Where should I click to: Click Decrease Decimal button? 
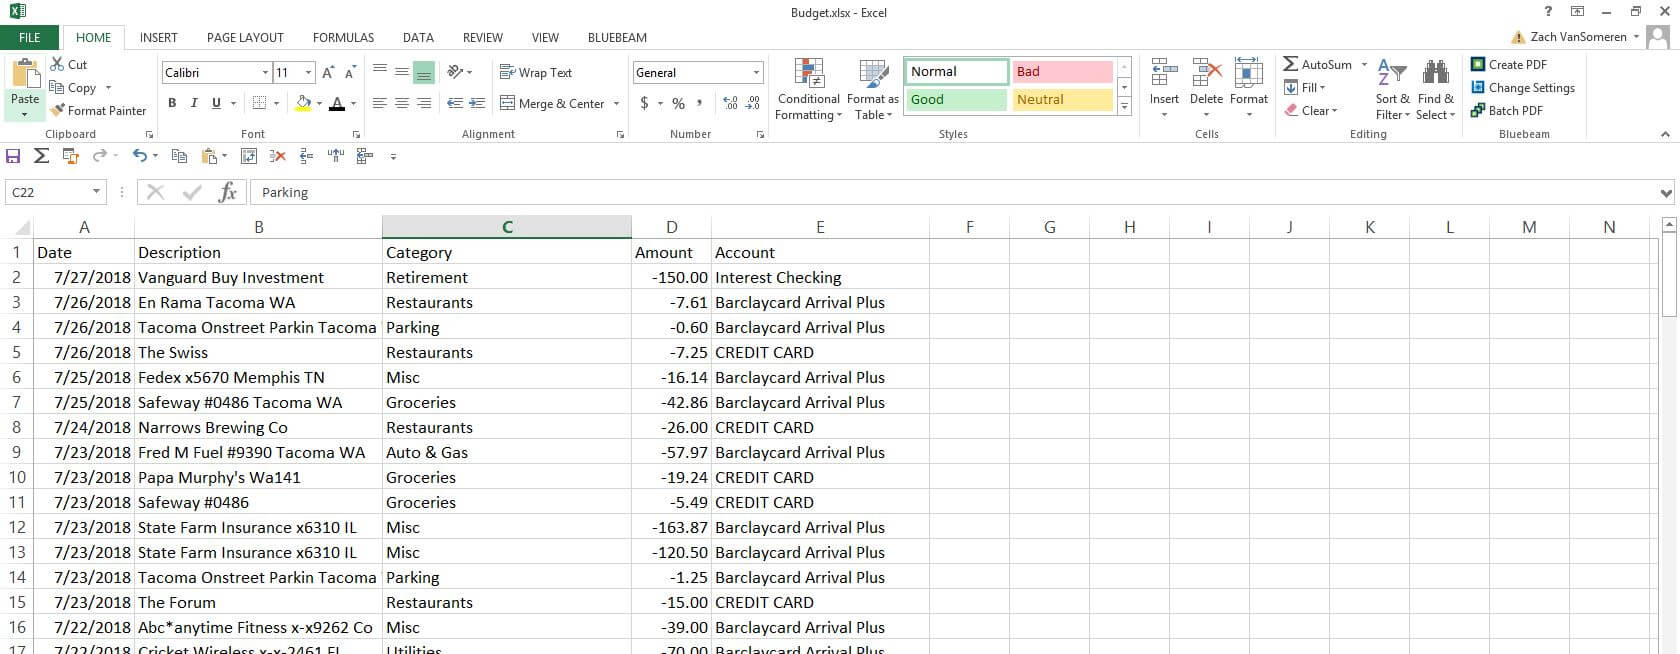pyautogui.click(x=753, y=103)
